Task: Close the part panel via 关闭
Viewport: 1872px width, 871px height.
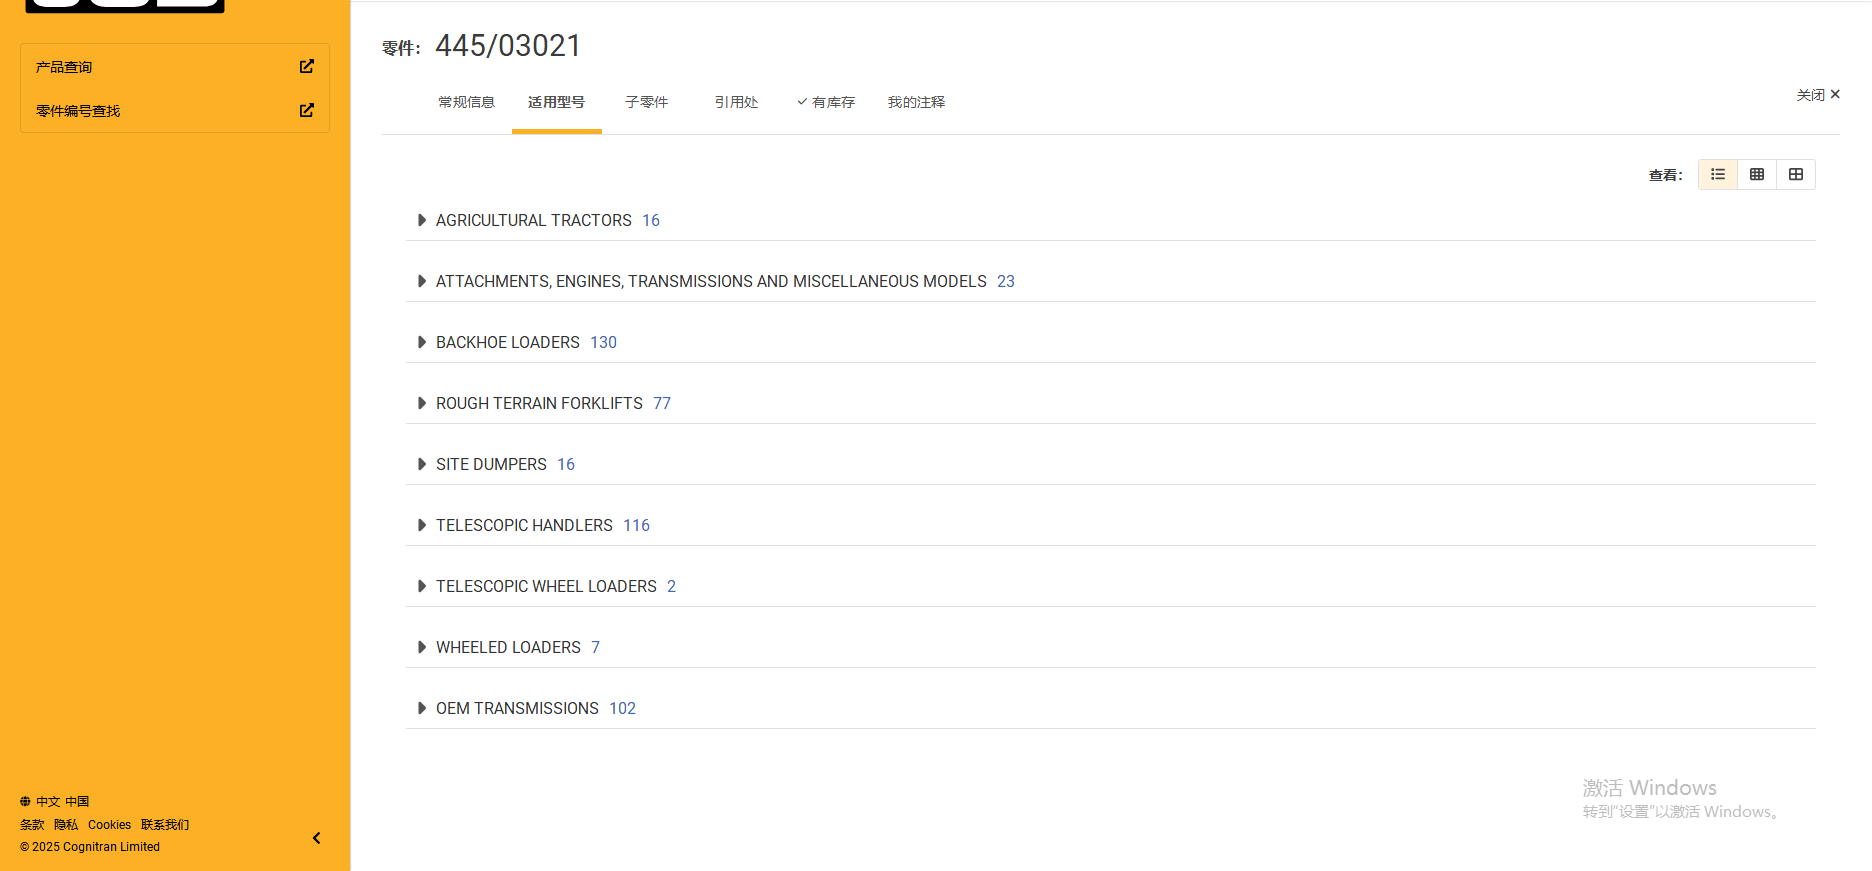Action: tap(1817, 95)
